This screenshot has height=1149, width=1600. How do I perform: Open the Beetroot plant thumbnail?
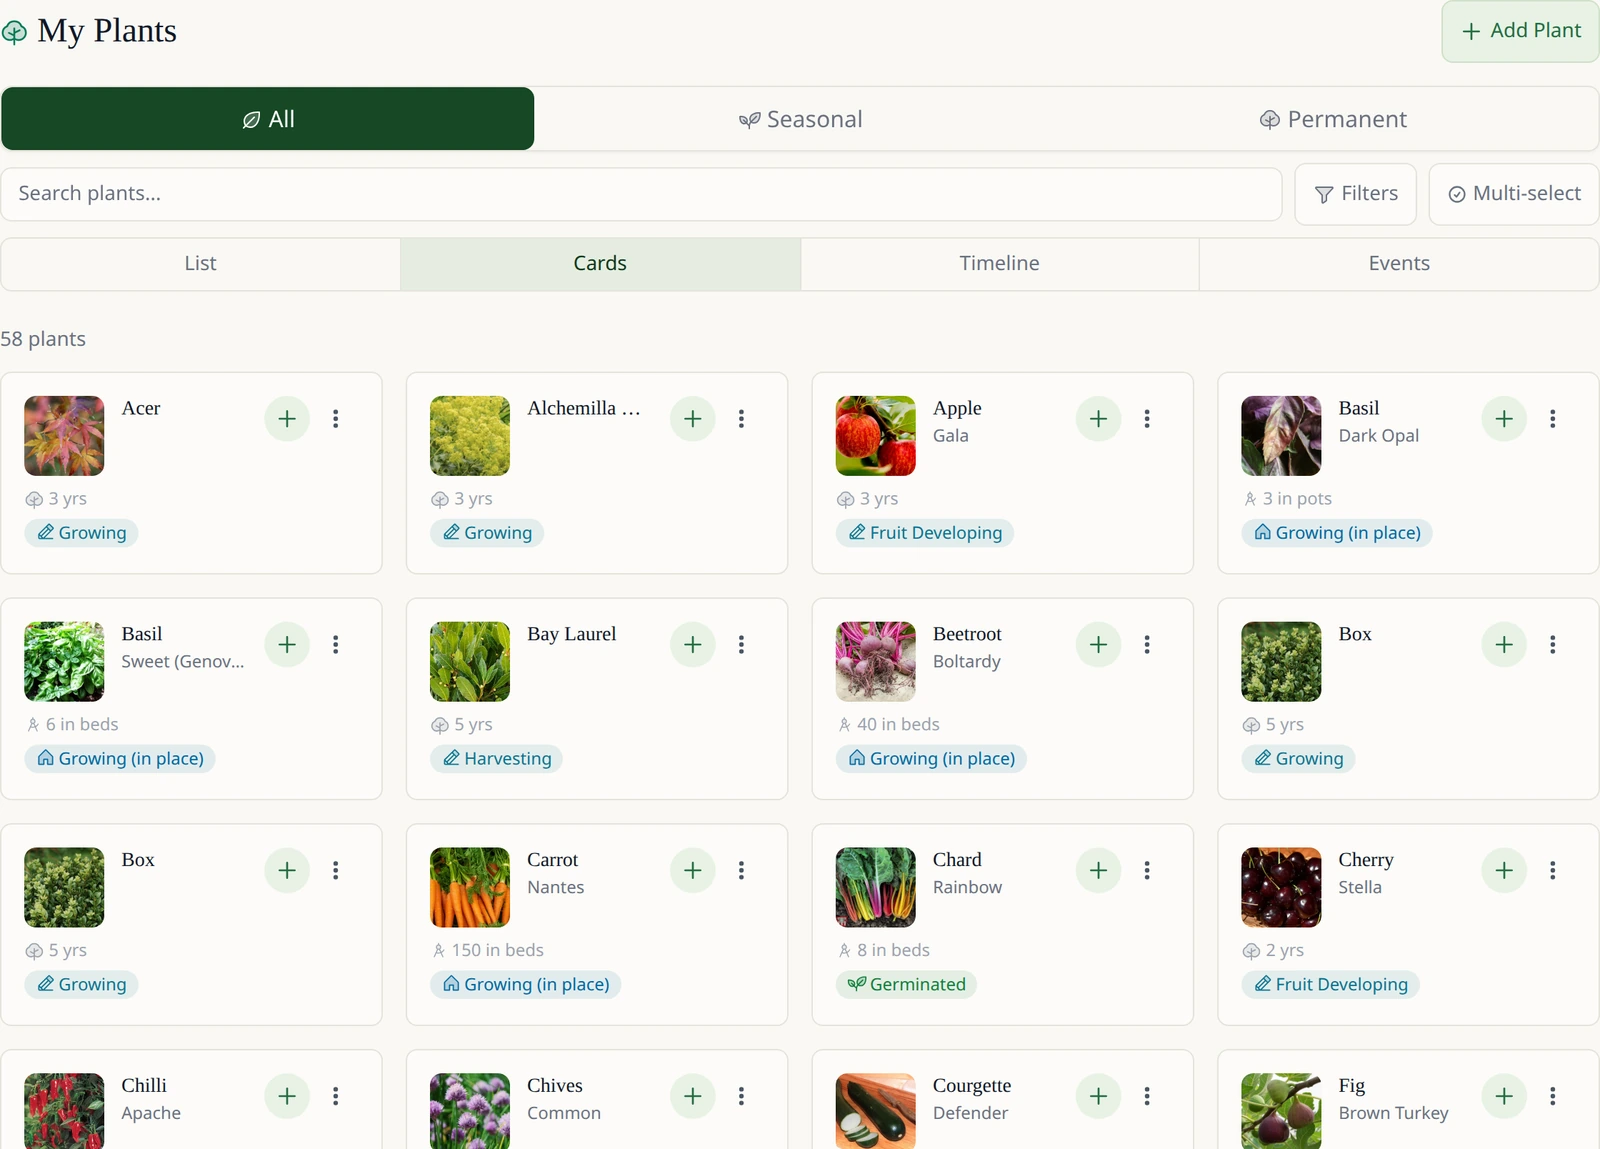pos(876,662)
